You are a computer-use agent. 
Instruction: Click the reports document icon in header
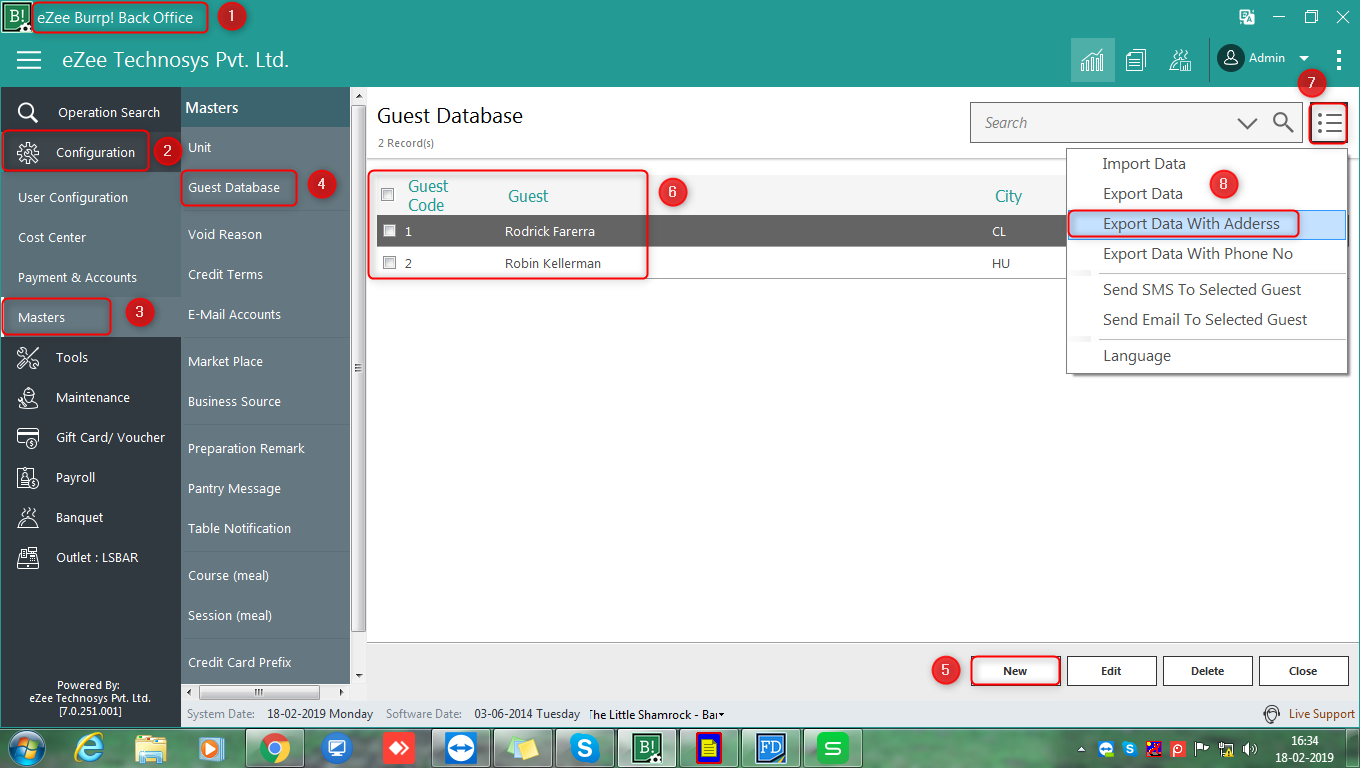tap(1135, 60)
